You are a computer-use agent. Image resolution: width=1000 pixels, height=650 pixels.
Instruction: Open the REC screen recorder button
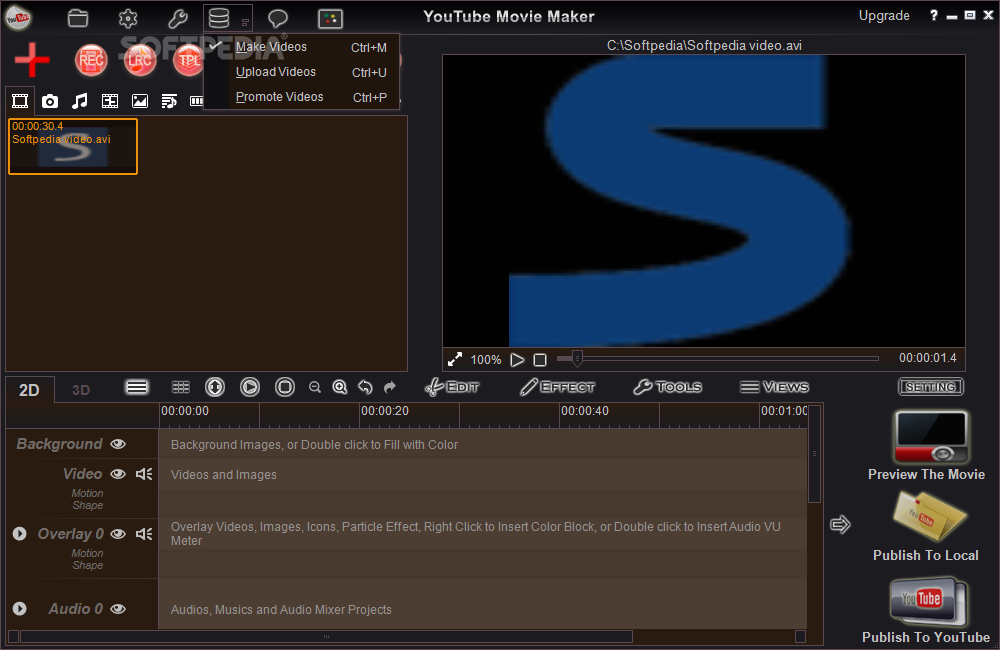coord(91,61)
